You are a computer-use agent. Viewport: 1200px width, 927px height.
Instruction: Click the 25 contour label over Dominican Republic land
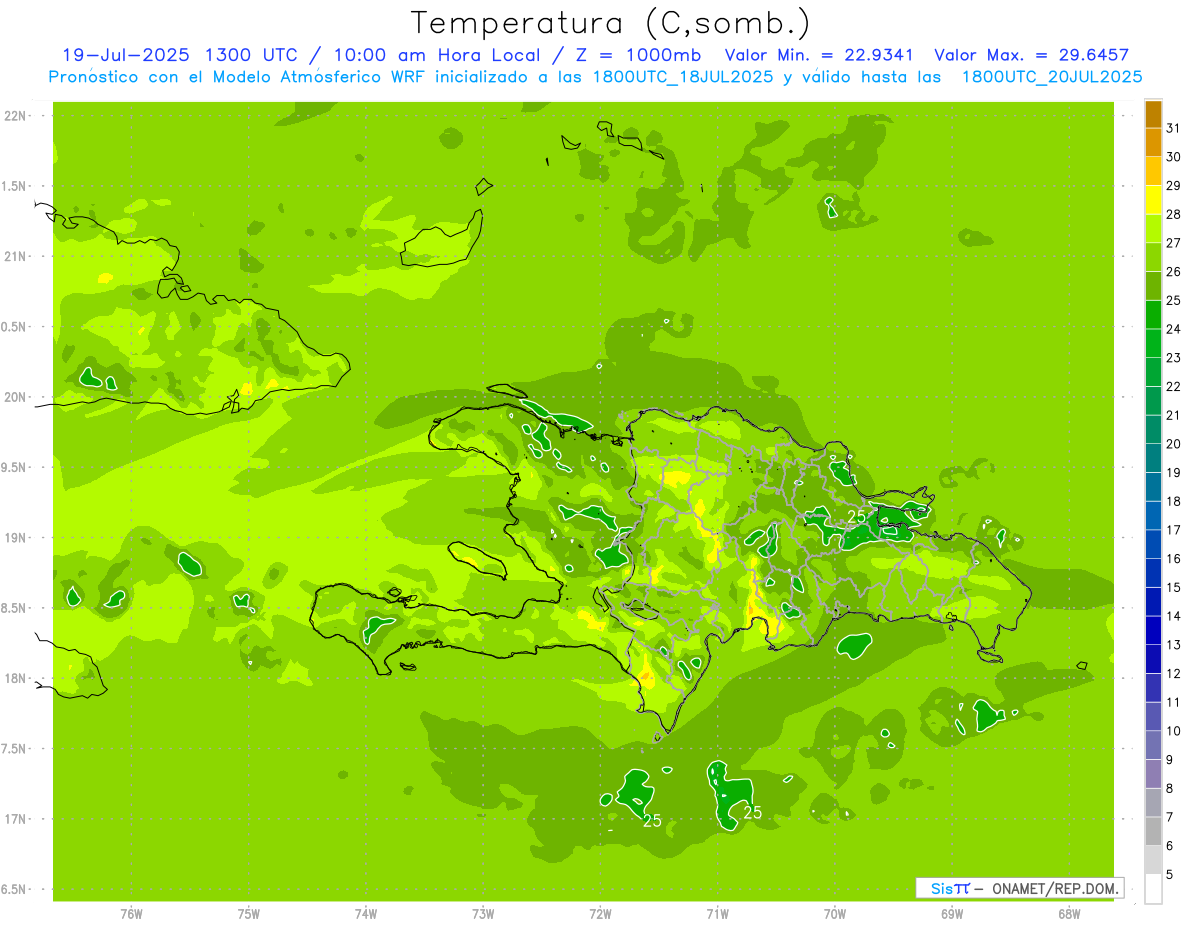[856, 515]
